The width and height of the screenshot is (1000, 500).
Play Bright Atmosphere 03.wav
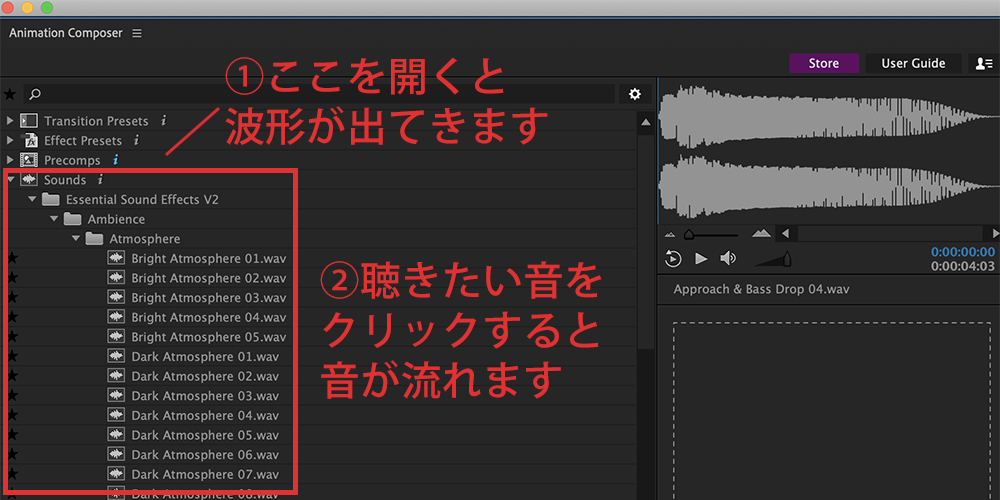(x=209, y=298)
